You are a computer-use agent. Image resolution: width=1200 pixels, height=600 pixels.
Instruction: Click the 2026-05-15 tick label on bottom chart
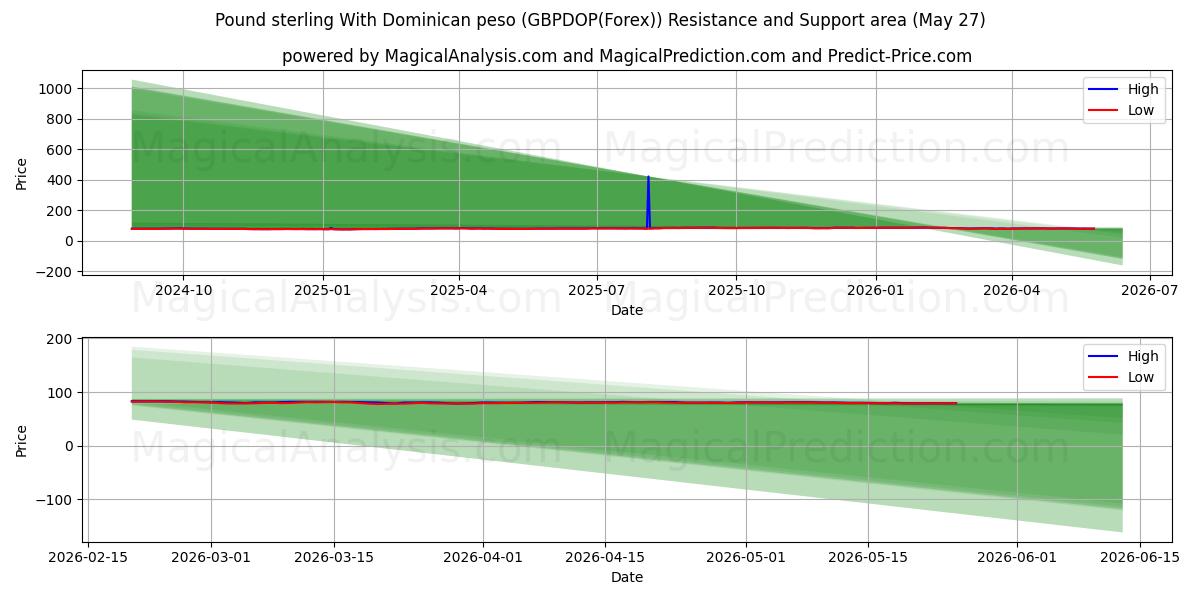(x=868, y=557)
